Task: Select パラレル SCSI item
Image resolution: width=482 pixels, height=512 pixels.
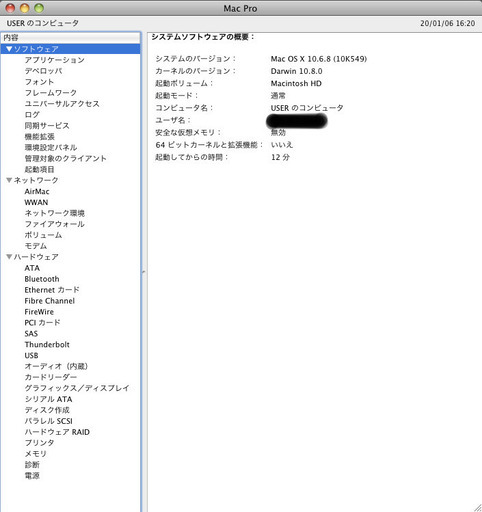Action: 48,421
